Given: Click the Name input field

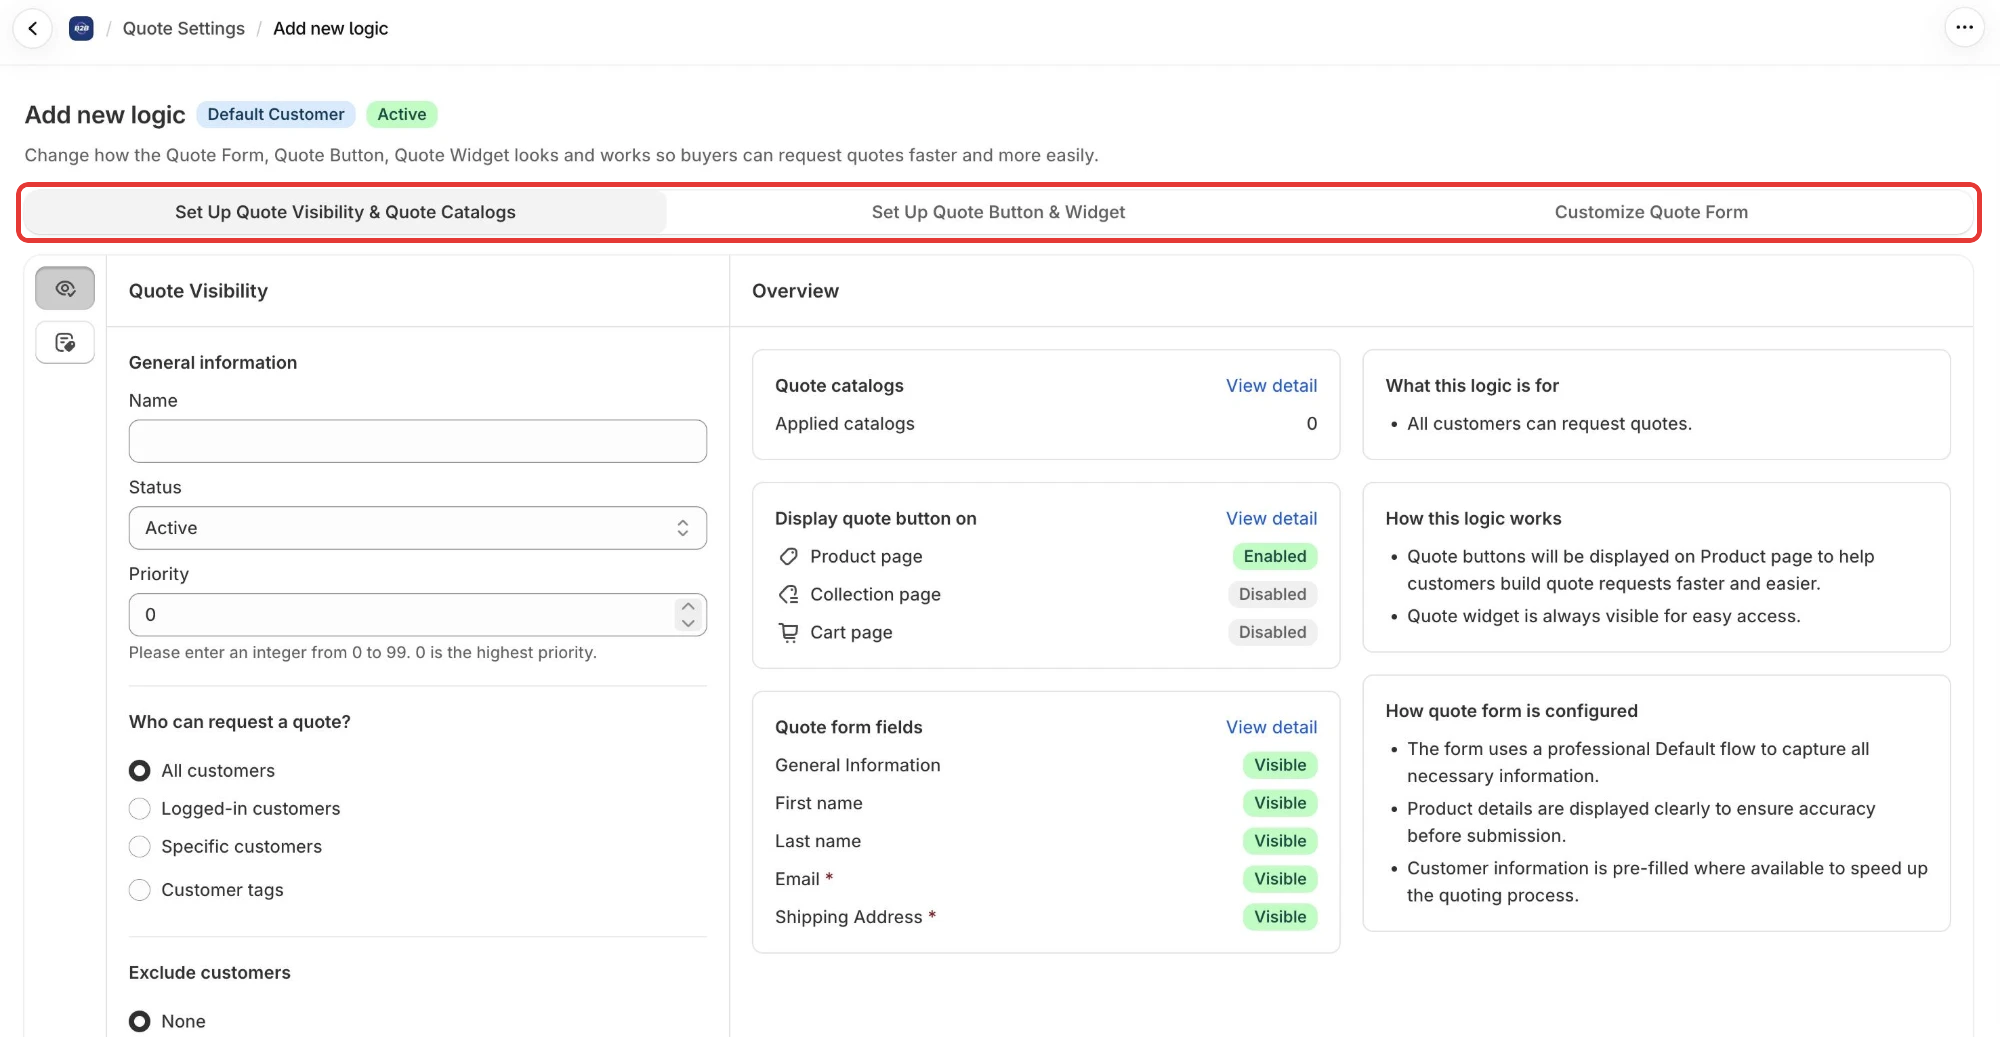Looking at the screenshot, I should 418,441.
